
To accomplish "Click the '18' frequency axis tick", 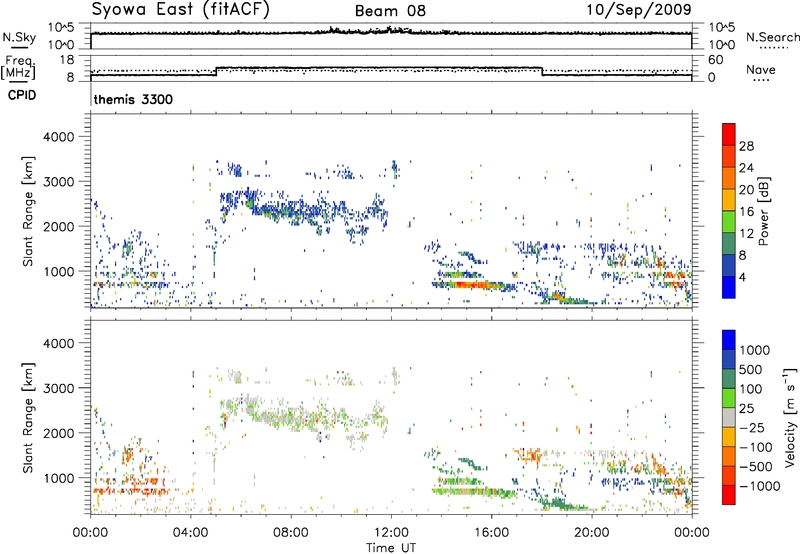I will click(x=66, y=60).
